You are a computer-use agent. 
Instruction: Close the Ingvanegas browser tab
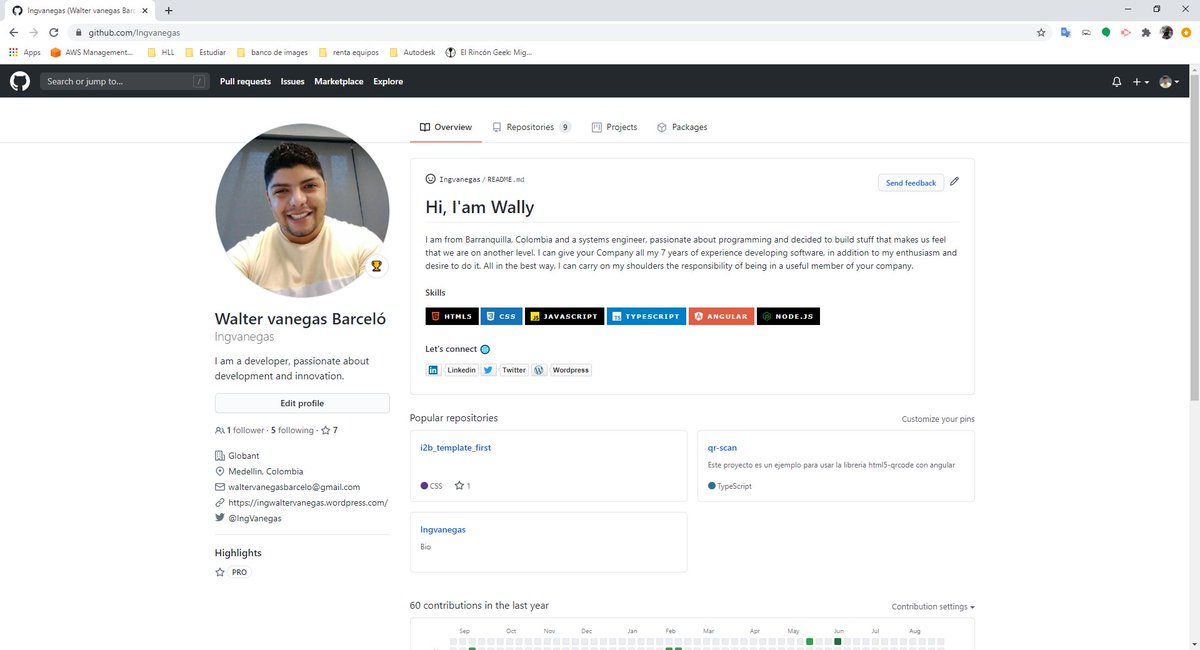[146, 10]
